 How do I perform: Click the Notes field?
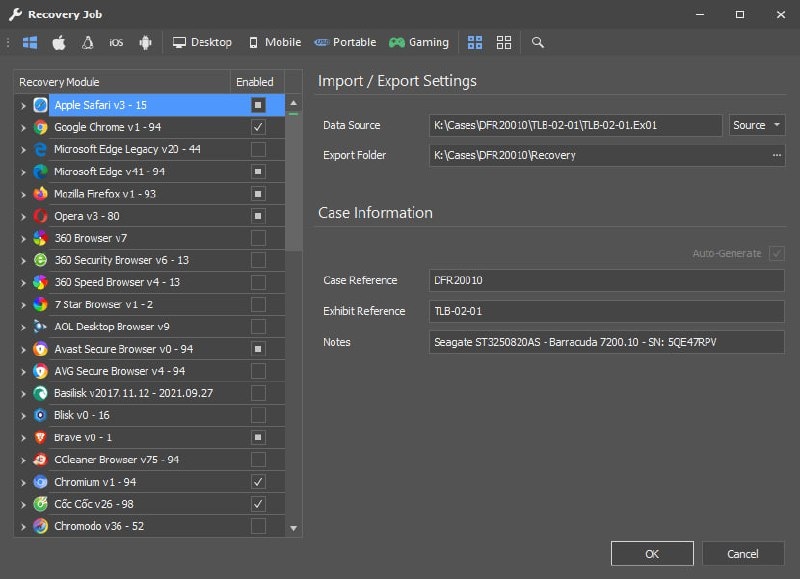point(607,342)
